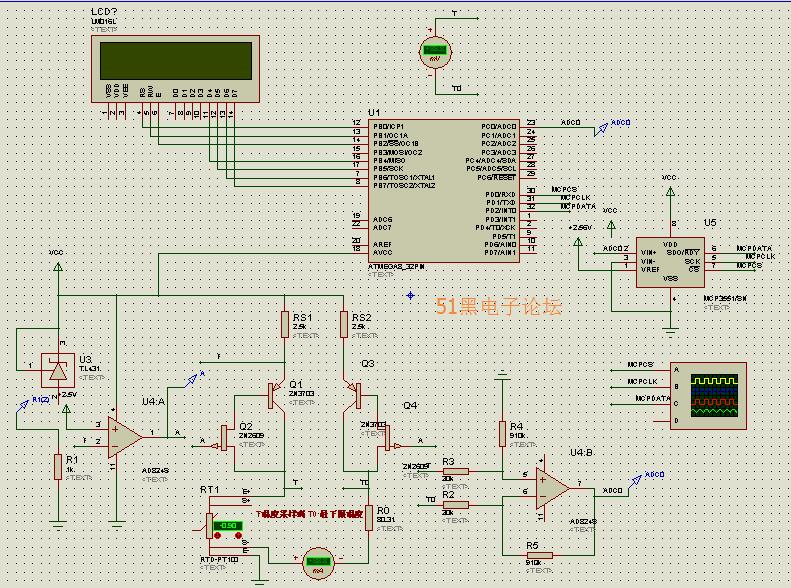Select resistor R4
Viewport: 791px width, 588px height.
(502, 434)
